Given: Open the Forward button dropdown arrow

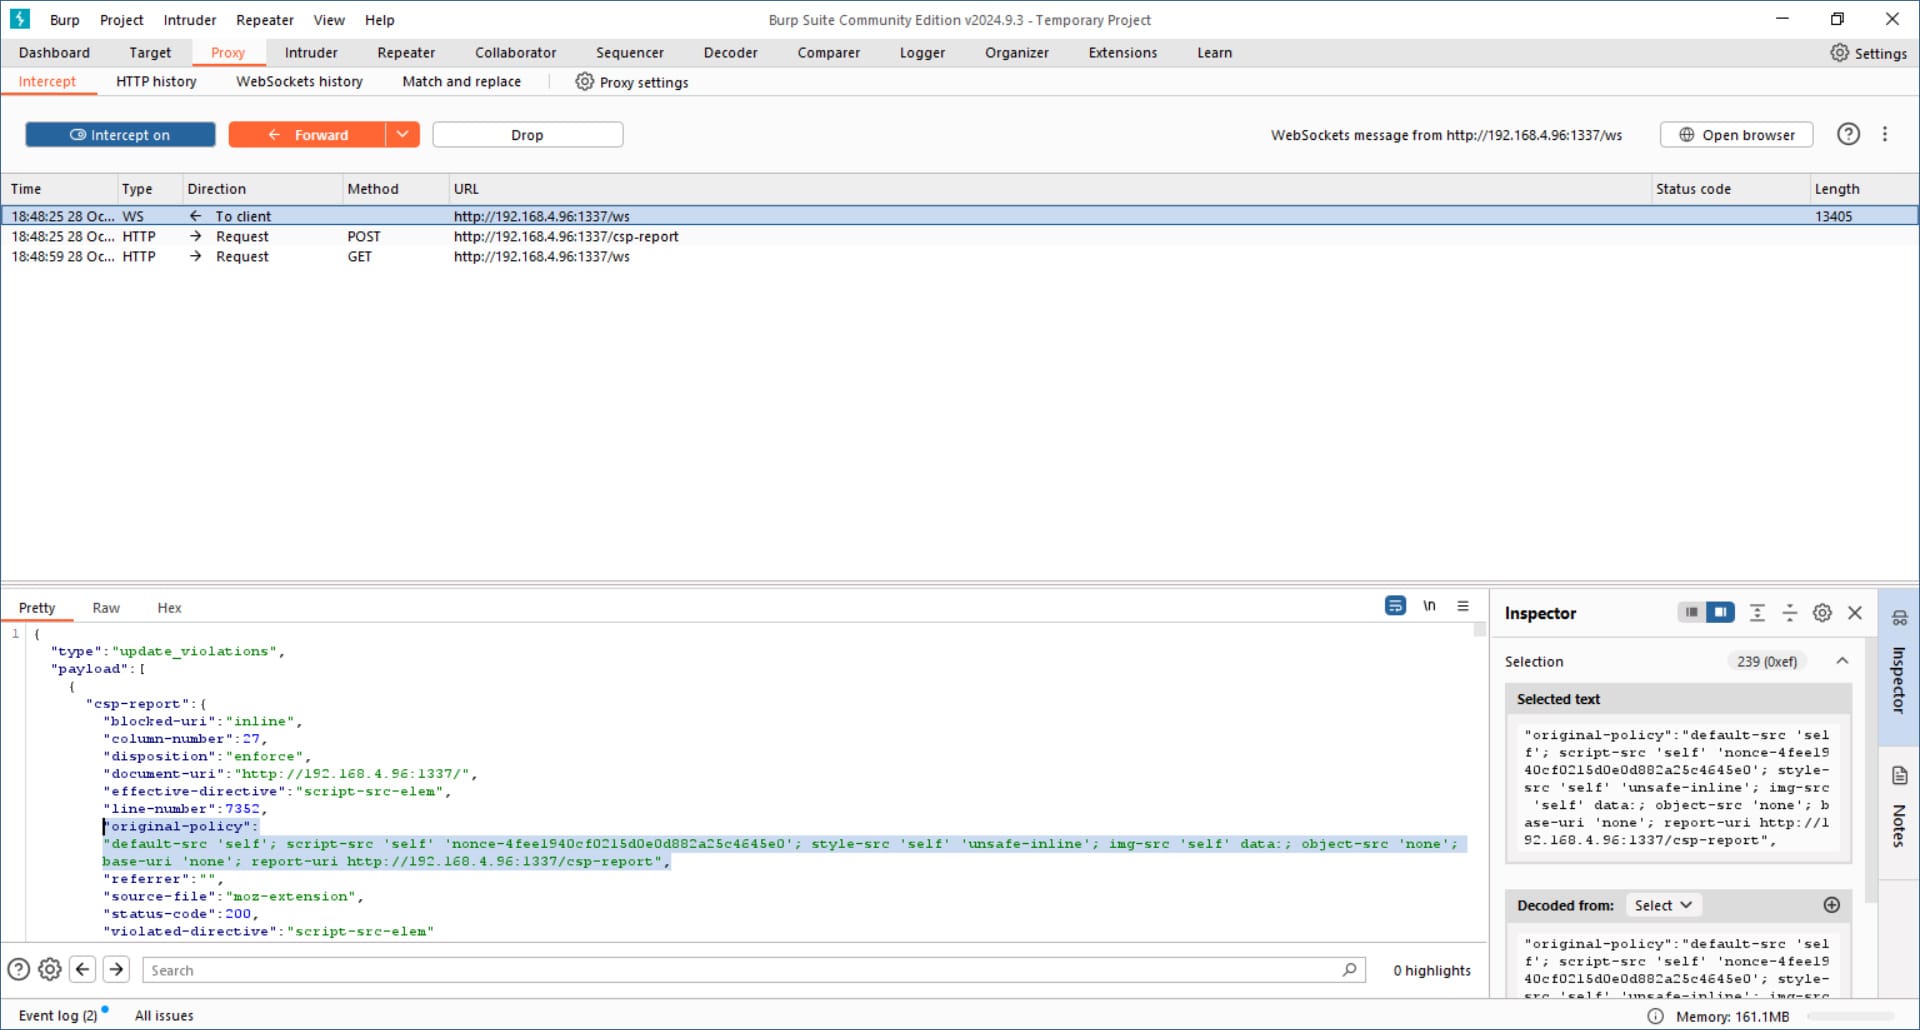Looking at the screenshot, I should [402, 134].
